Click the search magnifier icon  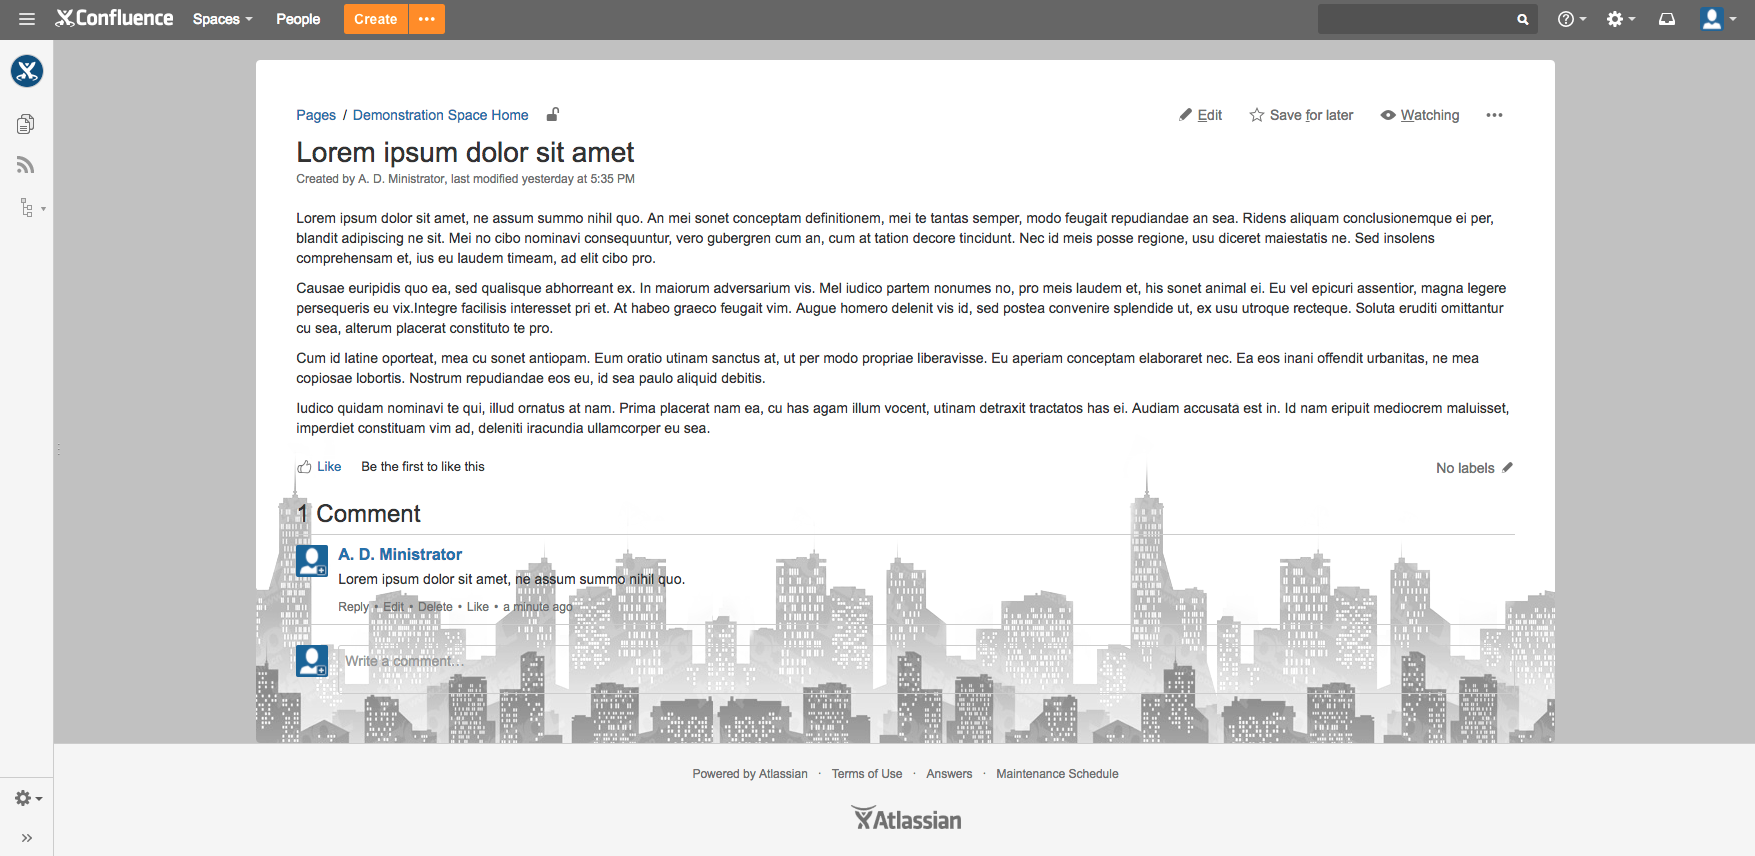pyautogui.click(x=1522, y=19)
